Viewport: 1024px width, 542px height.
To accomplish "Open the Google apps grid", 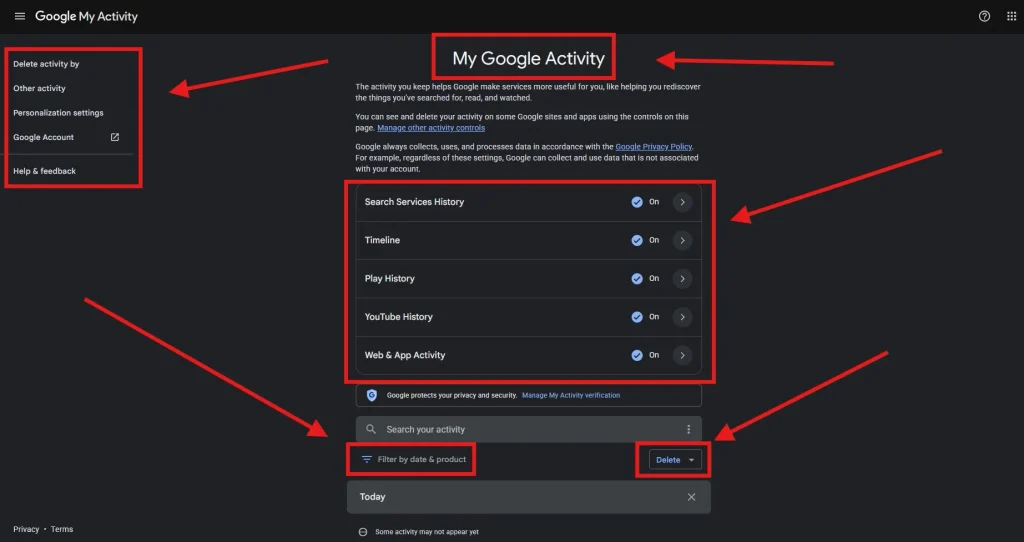I will tap(1012, 16).
